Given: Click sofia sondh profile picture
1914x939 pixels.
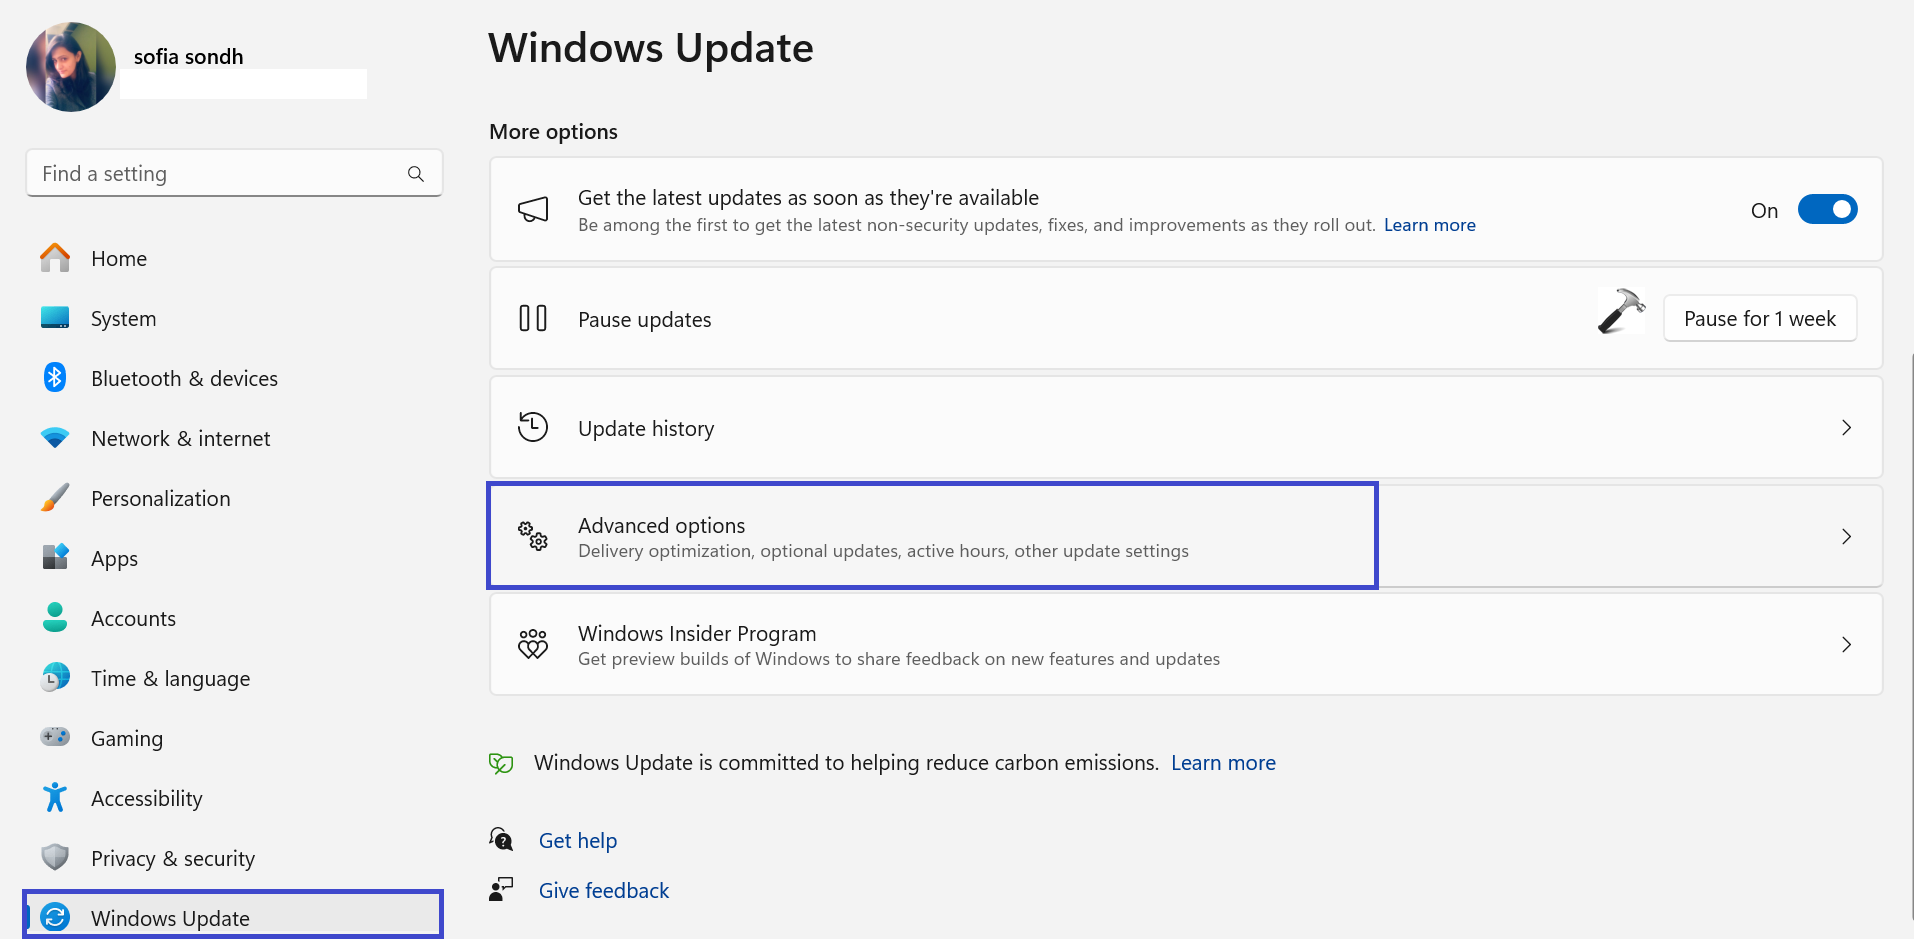Looking at the screenshot, I should 71,67.
